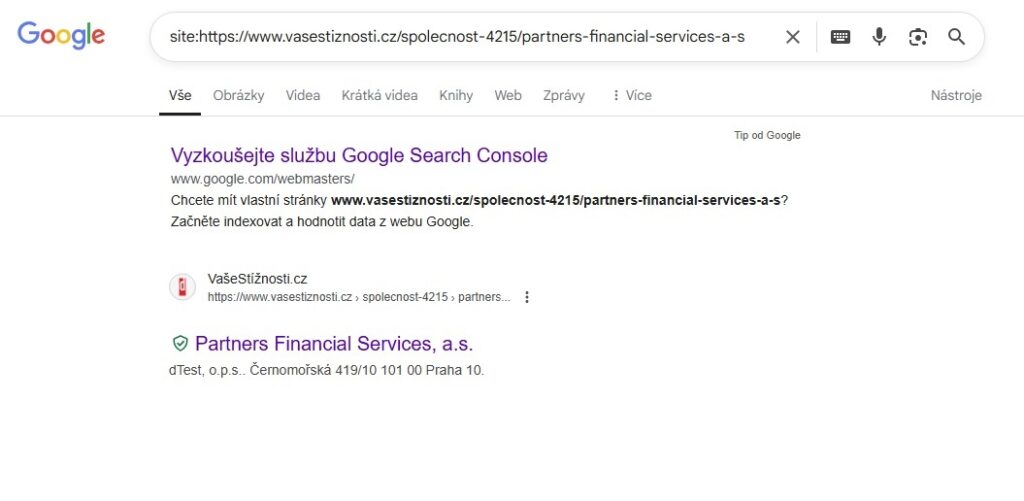Clear the search query with the X icon
This screenshot has width=1024, height=501.
[792, 37]
